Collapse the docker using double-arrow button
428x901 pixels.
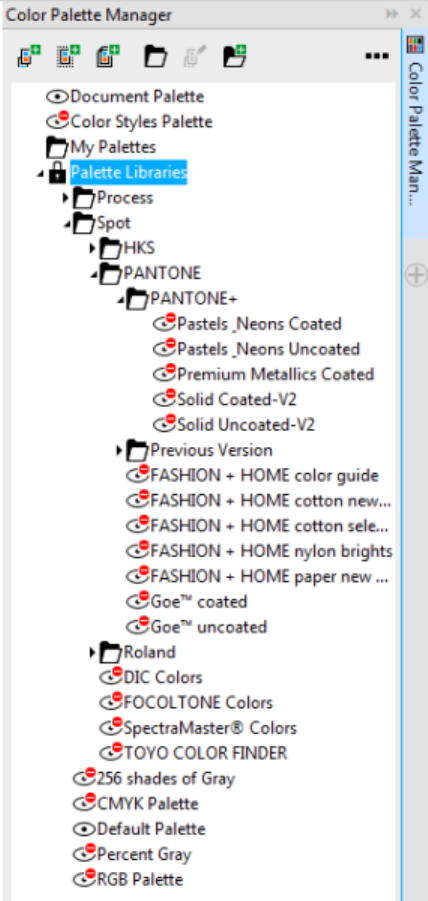(392, 14)
